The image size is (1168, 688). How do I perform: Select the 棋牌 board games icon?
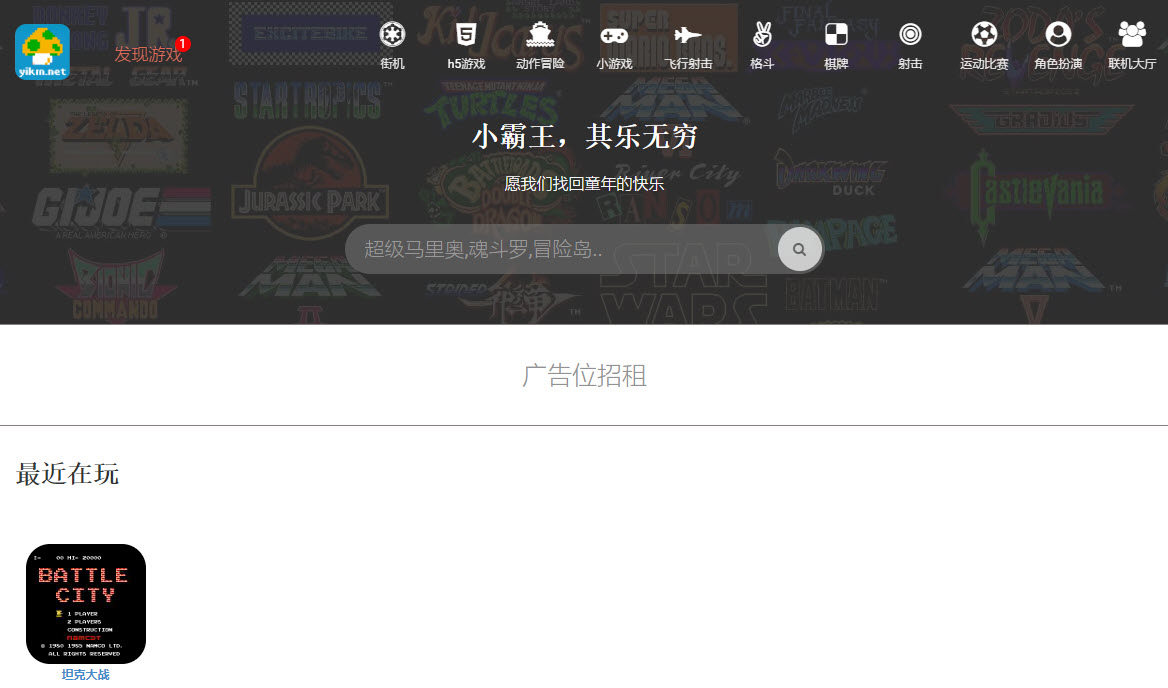835,42
